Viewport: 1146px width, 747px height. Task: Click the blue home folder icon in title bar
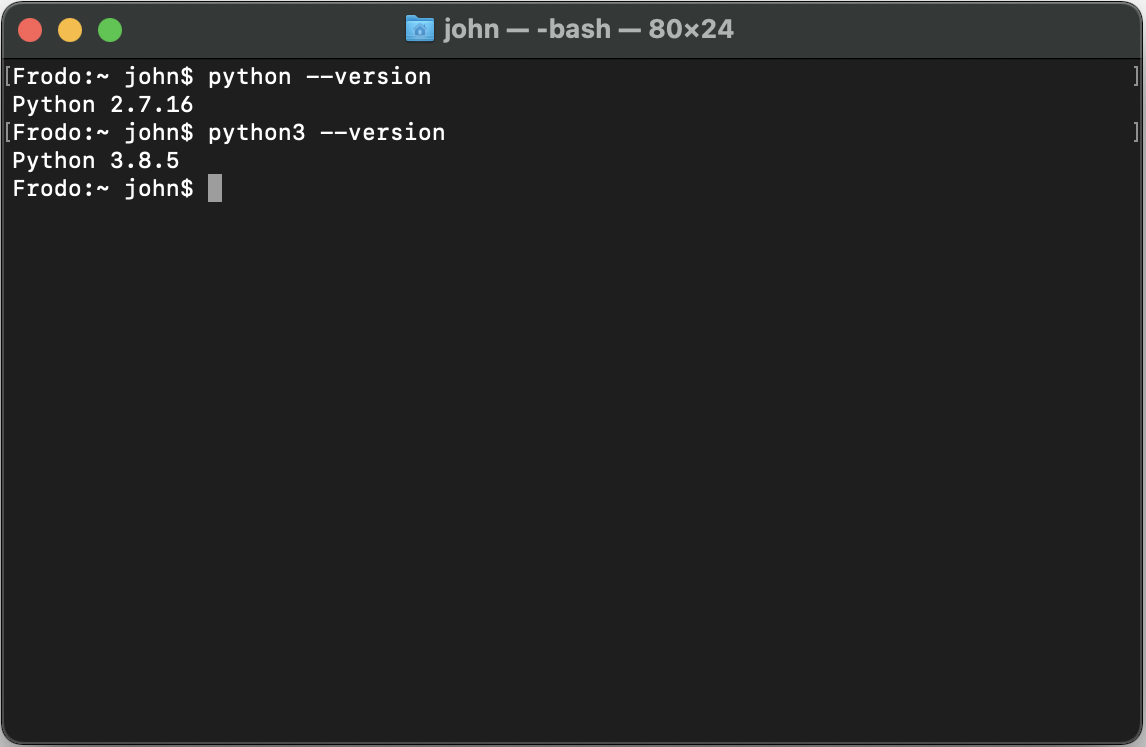tap(420, 29)
